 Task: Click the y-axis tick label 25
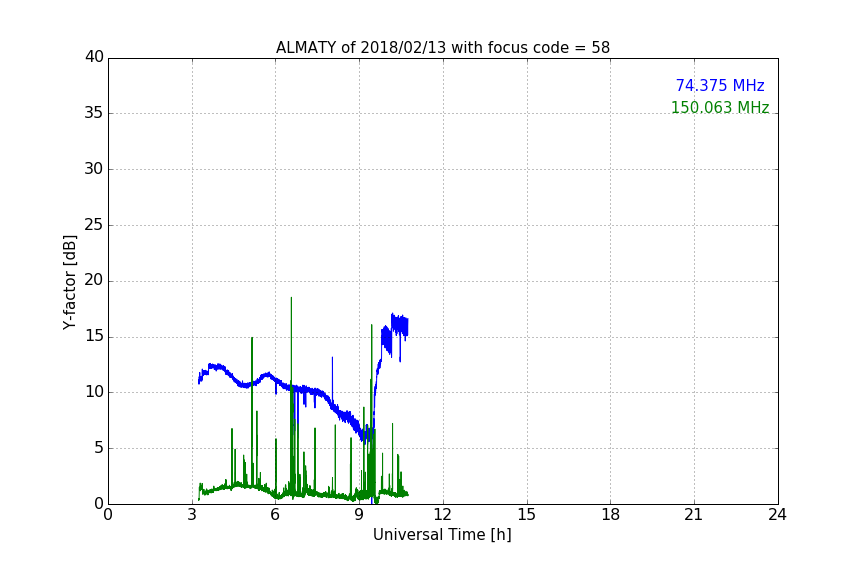(x=94, y=224)
